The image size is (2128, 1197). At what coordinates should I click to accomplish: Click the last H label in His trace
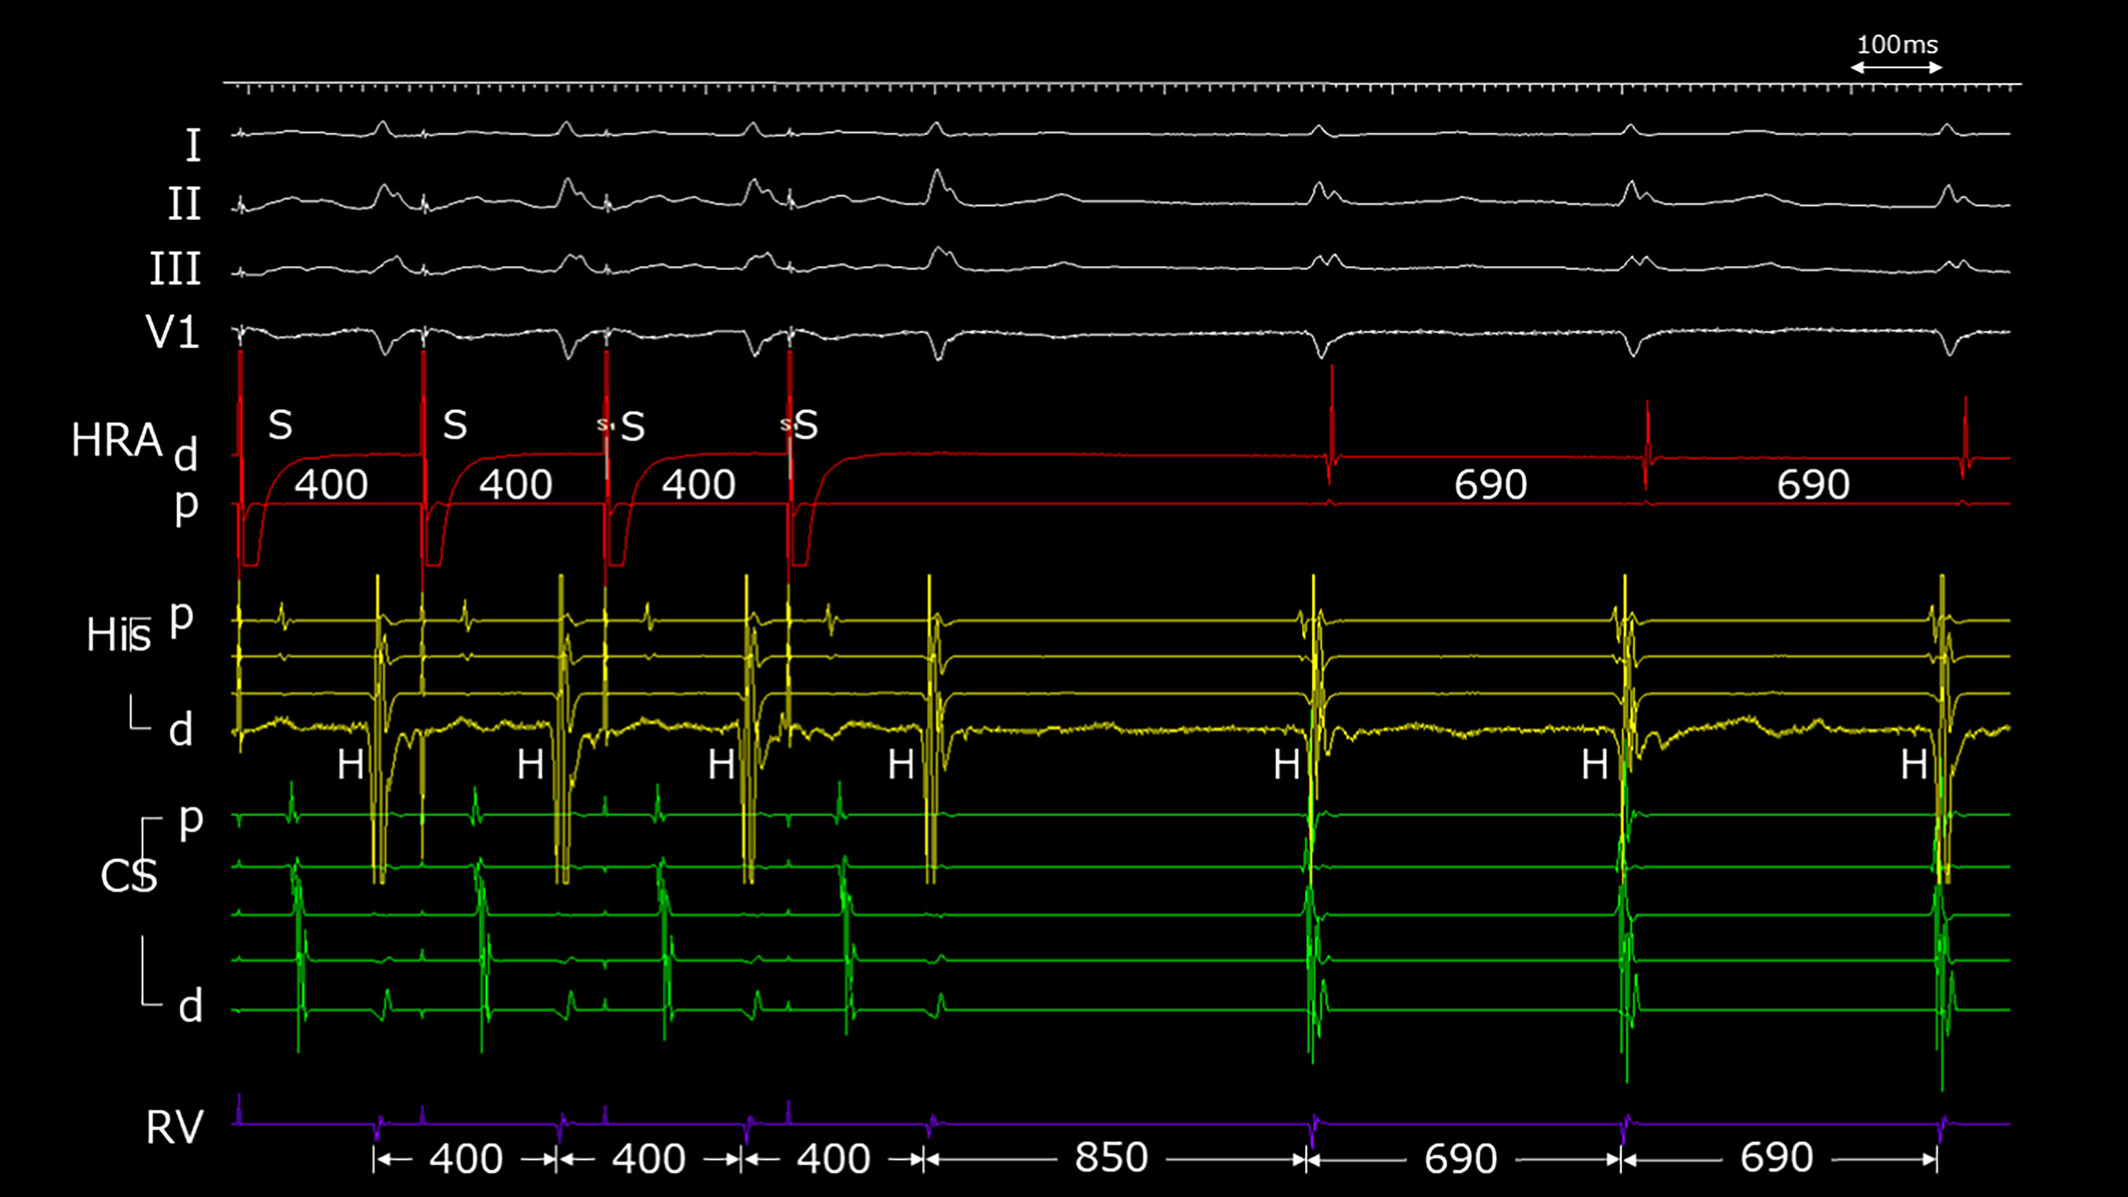coord(1914,766)
